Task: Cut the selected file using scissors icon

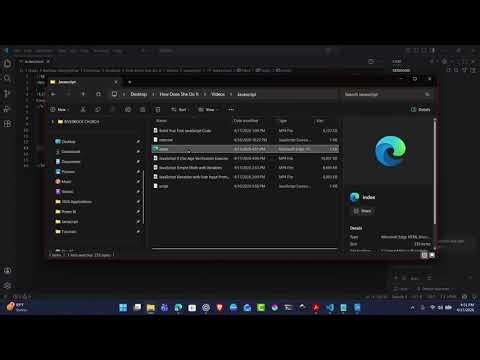Action: click(x=83, y=109)
